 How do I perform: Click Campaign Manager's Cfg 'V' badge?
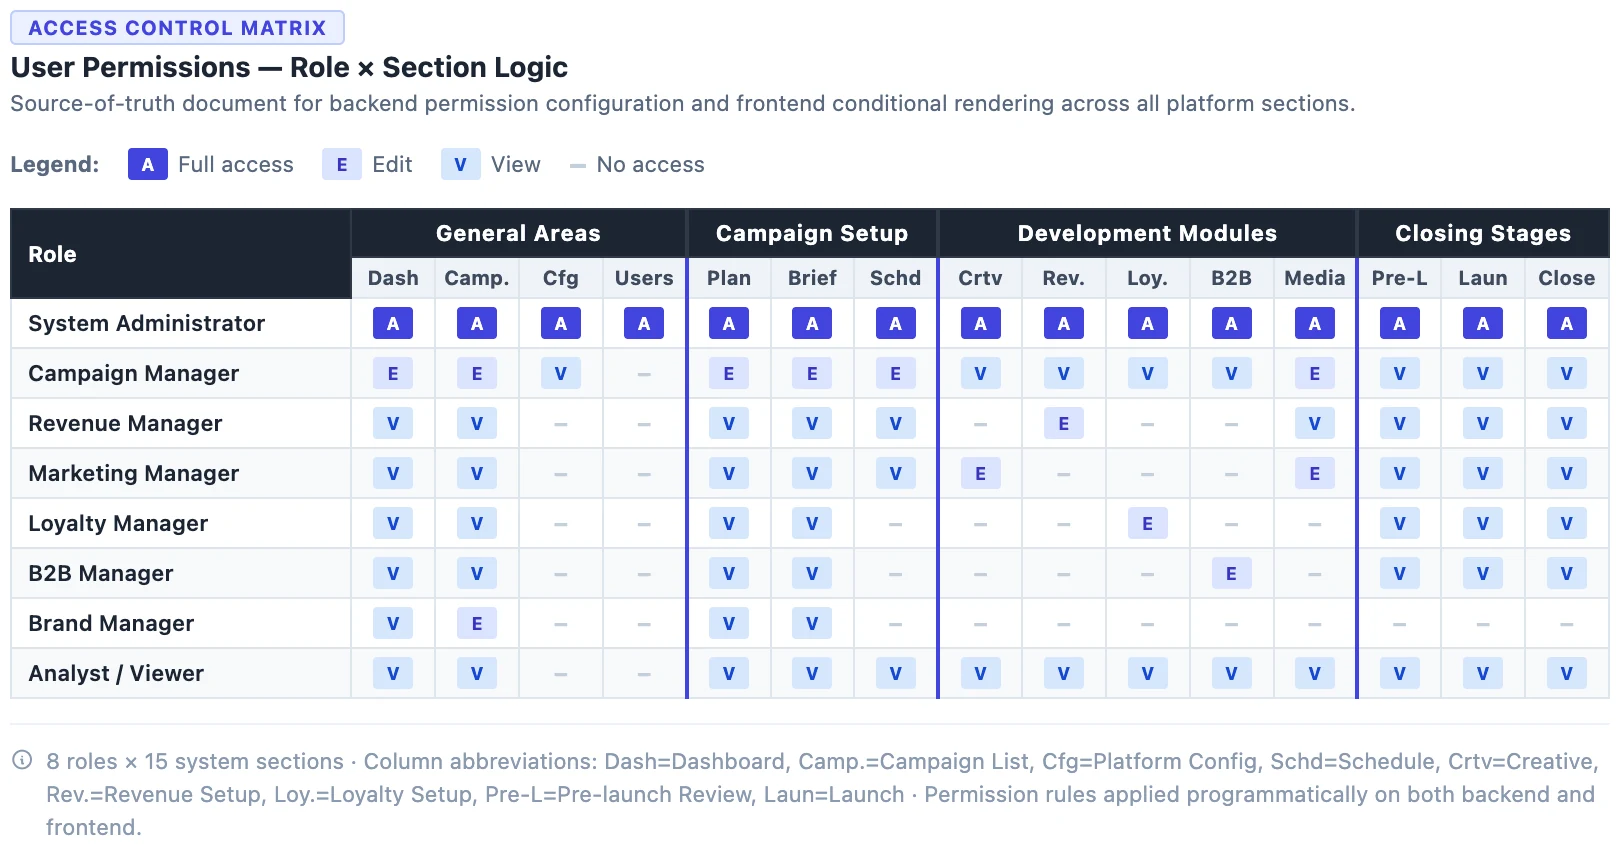point(561,373)
